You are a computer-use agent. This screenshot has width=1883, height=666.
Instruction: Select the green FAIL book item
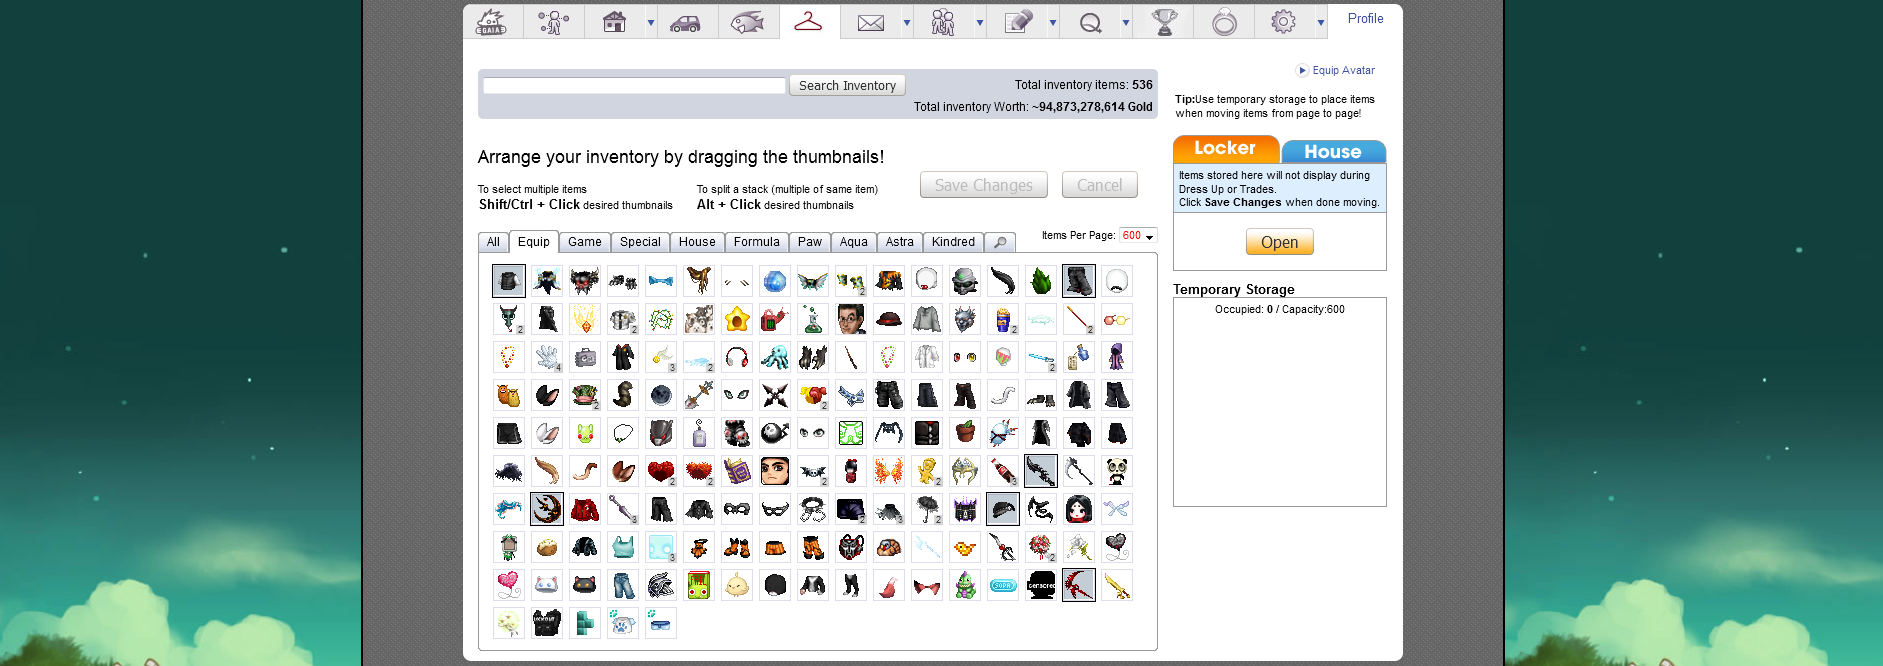pos(699,585)
